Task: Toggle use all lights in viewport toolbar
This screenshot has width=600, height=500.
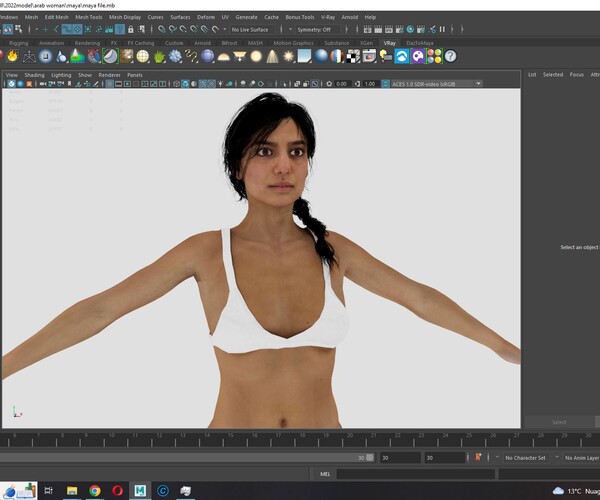Action: tap(220, 83)
